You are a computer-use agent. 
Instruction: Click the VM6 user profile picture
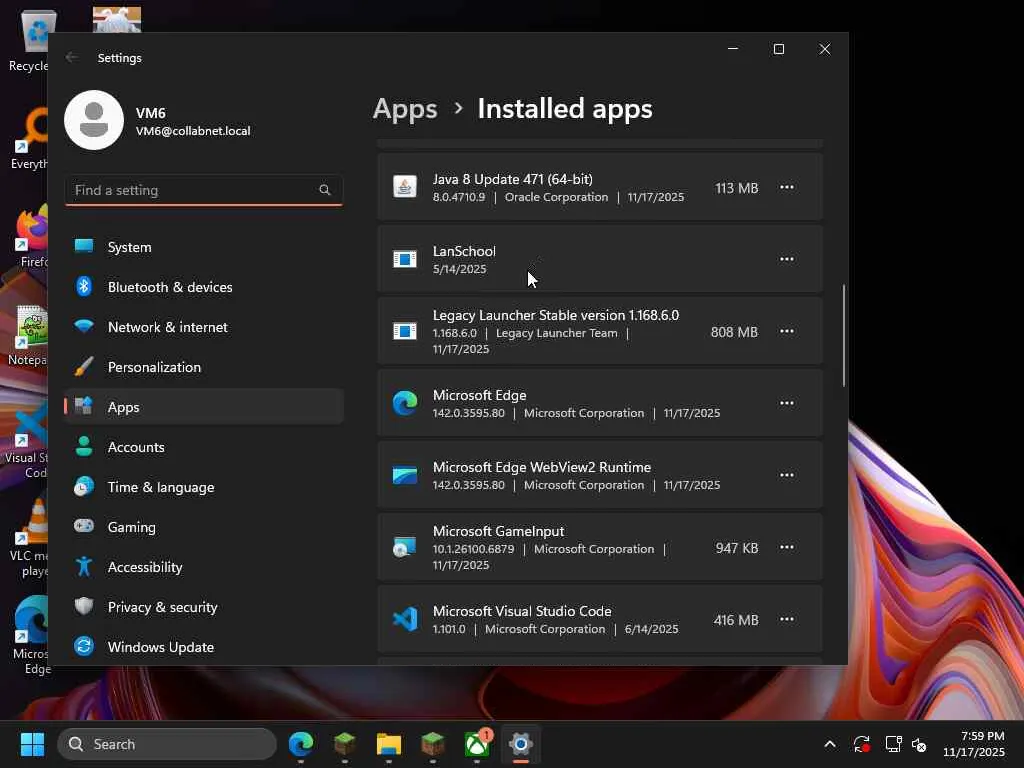tap(94, 120)
